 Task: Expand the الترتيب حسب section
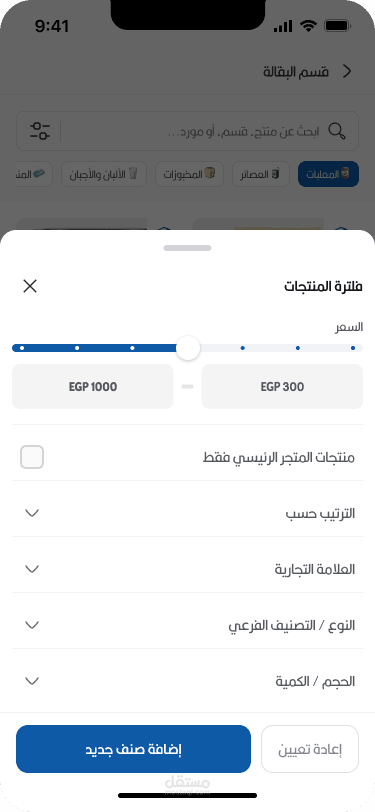point(188,513)
